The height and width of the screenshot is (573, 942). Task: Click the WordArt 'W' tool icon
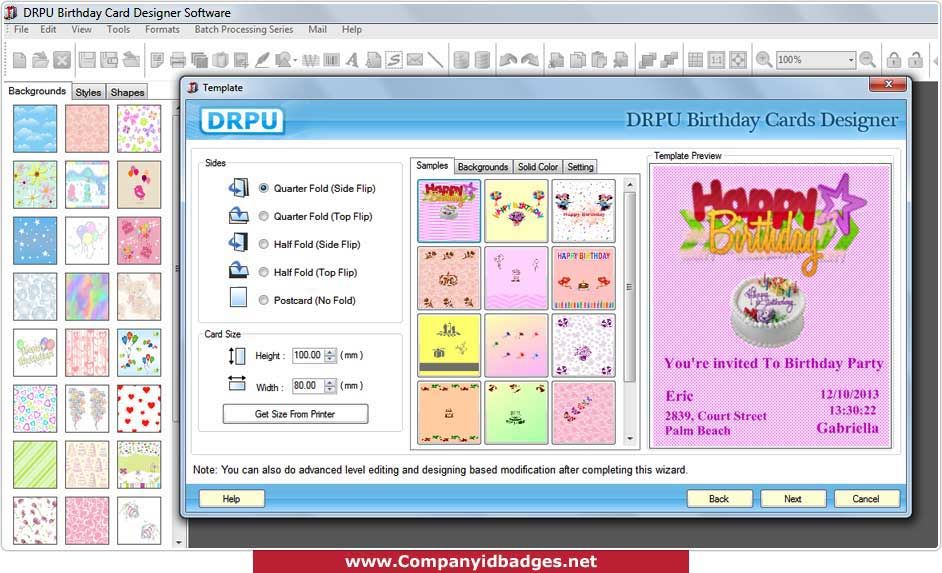311,59
